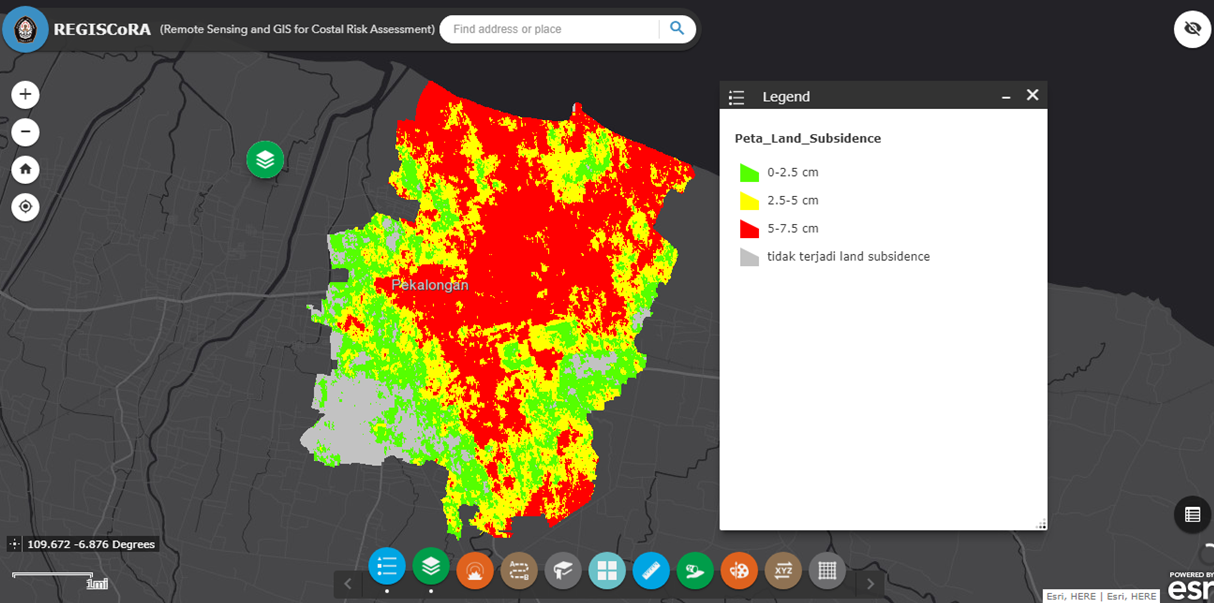This screenshot has height=603, width=1214.
Task: Click the '5-7.5 cm' legend label
Action: click(x=793, y=228)
